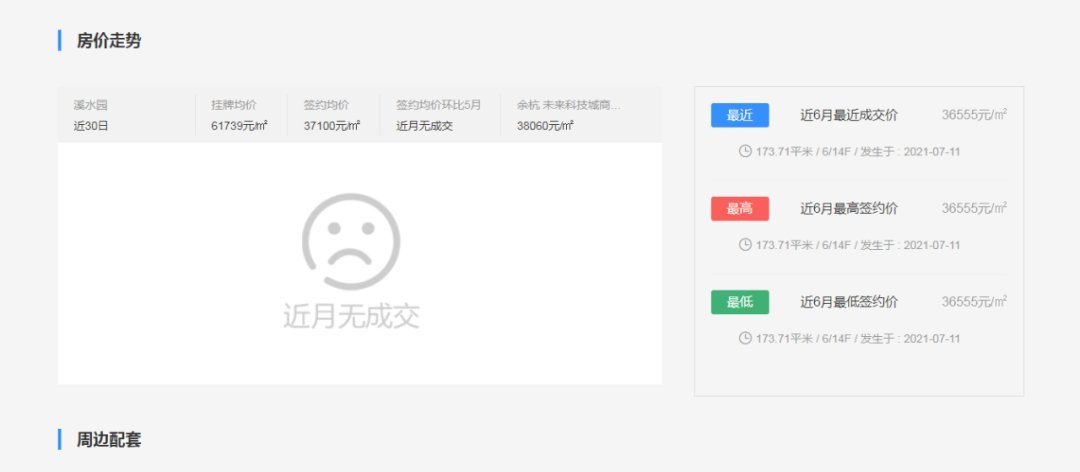Click the 近6月最近成交价 label

click(x=849, y=115)
